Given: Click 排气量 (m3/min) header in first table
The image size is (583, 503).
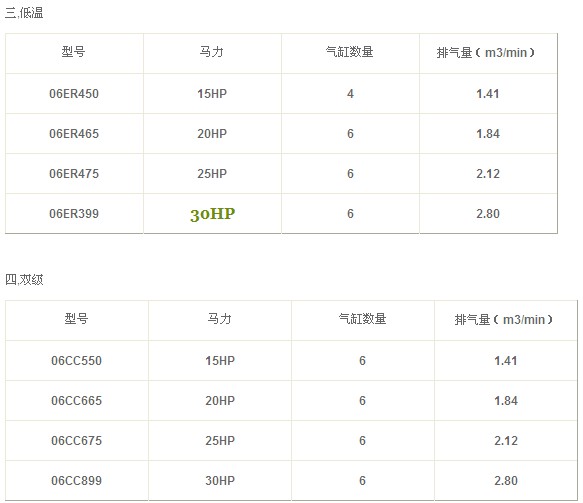Looking at the screenshot, I should pos(486,52).
